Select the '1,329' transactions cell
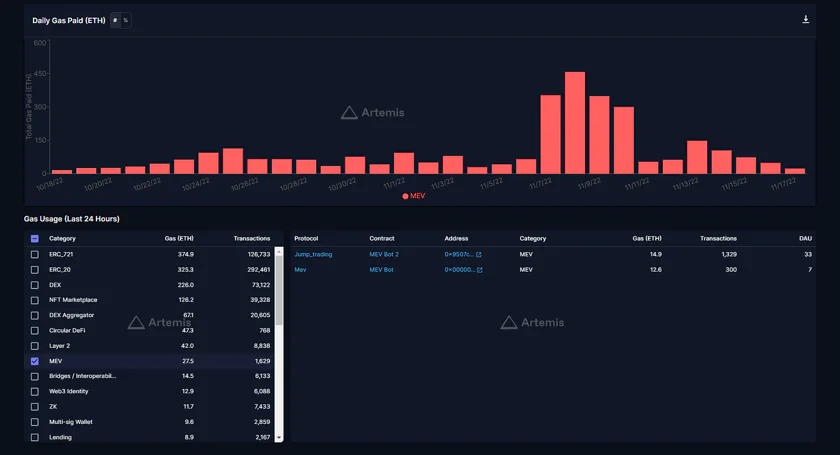 click(x=729, y=255)
